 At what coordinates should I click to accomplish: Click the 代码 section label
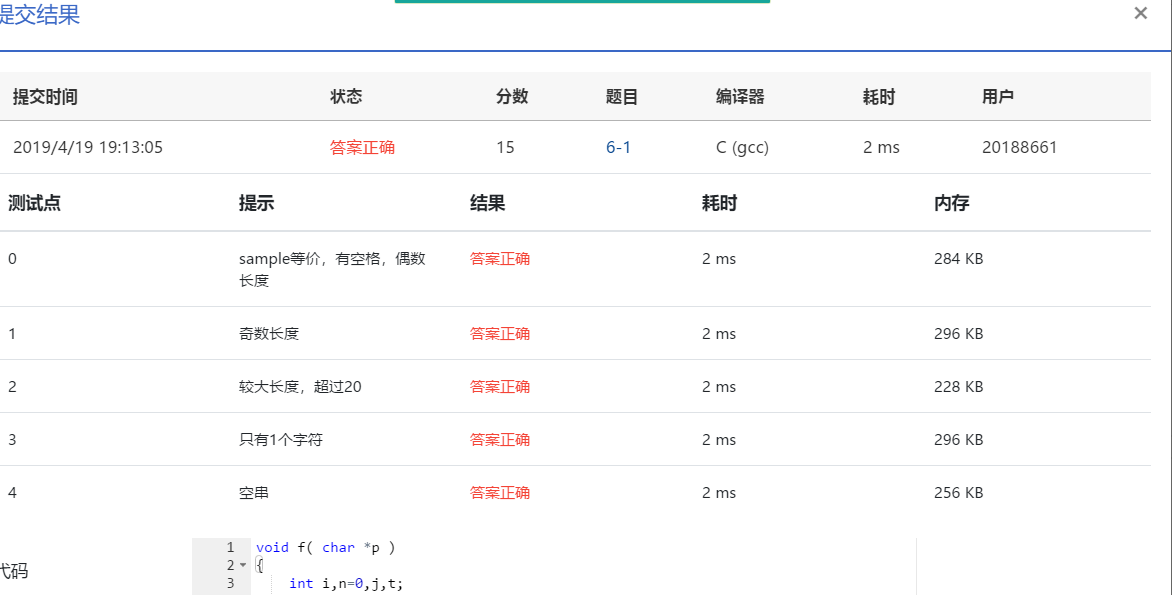point(13,572)
